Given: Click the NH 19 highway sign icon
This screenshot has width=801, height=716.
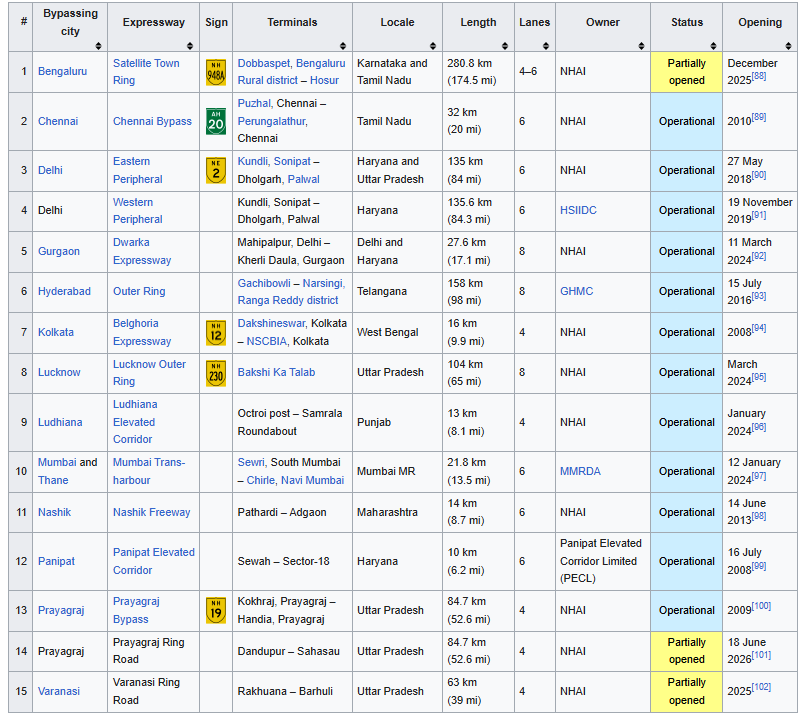Looking at the screenshot, I should click(x=216, y=611).
